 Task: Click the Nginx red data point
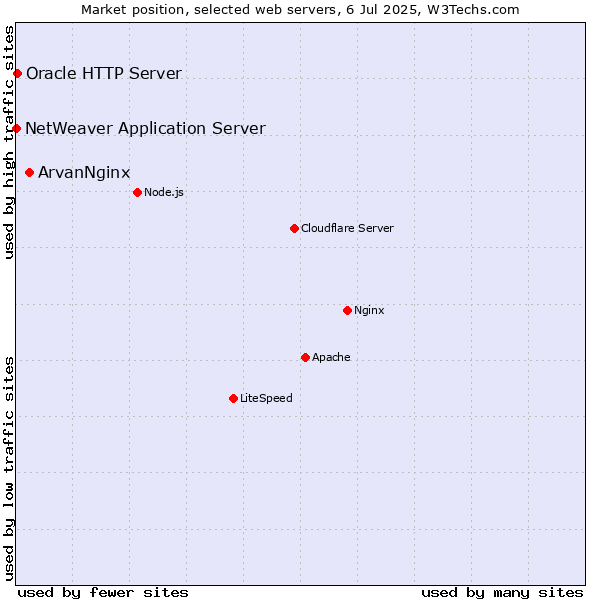point(347,310)
